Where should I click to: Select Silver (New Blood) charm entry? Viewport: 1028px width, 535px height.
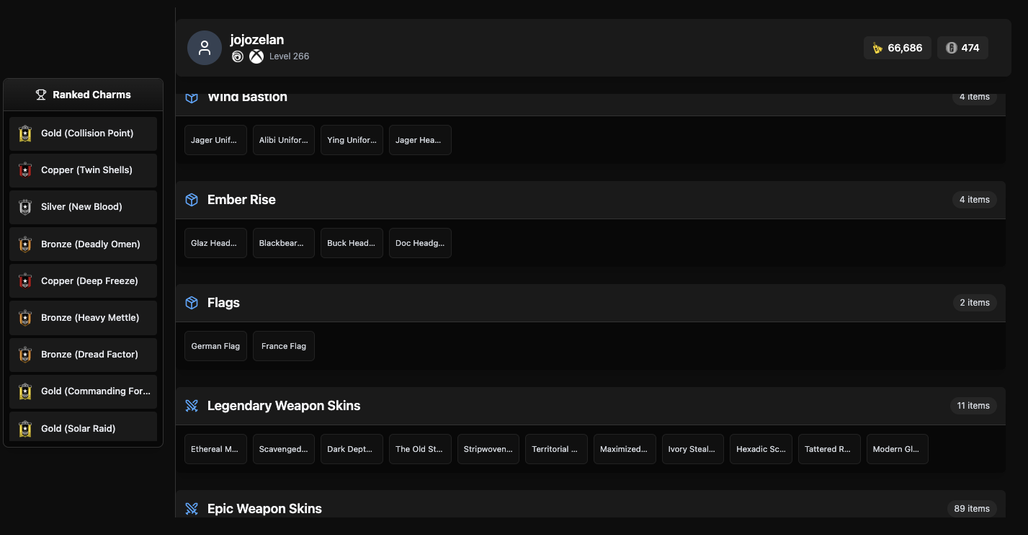click(x=83, y=207)
